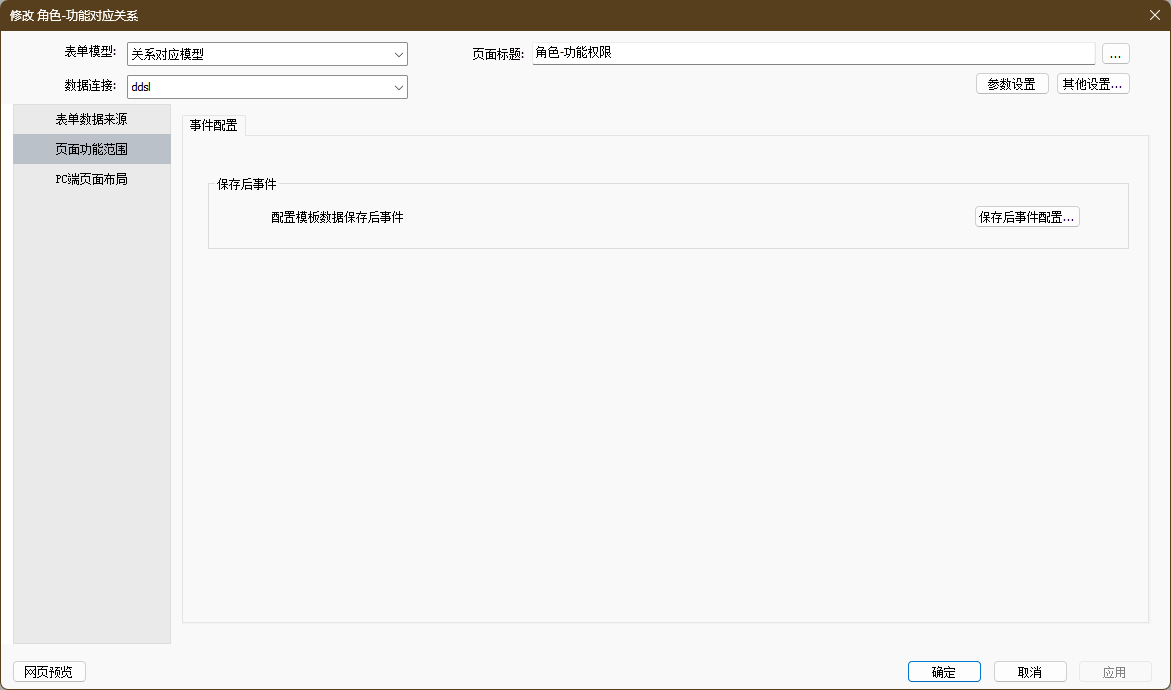The width and height of the screenshot is (1171, 690).
Task: Go to the PC端页面布局 section
Action: pos(91,180)
